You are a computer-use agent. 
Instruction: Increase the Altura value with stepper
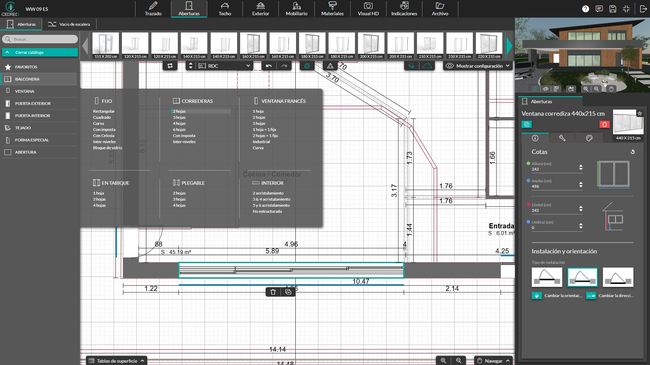(580, 165)
